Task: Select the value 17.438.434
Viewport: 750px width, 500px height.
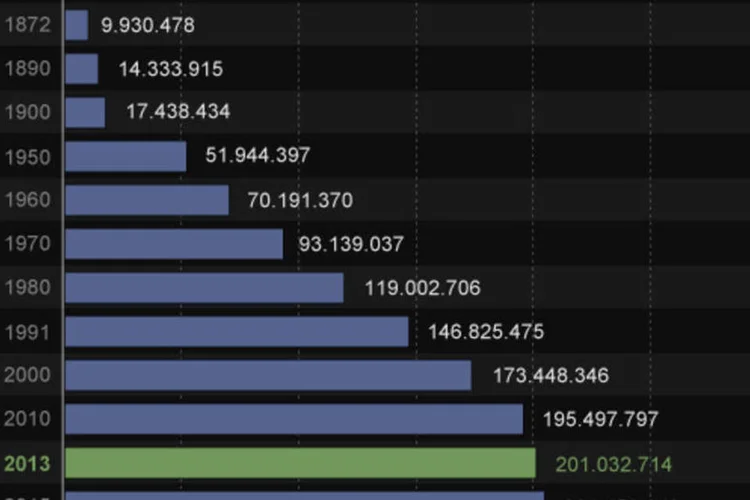Action: pyautogui.click(x=178, y=112)
